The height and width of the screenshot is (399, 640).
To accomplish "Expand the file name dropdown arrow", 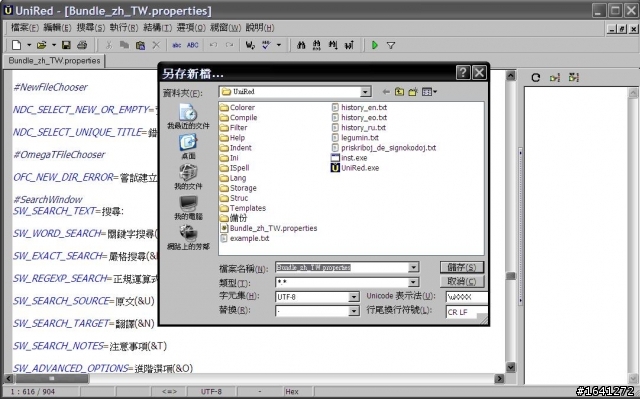I will (x=413, y=268).
